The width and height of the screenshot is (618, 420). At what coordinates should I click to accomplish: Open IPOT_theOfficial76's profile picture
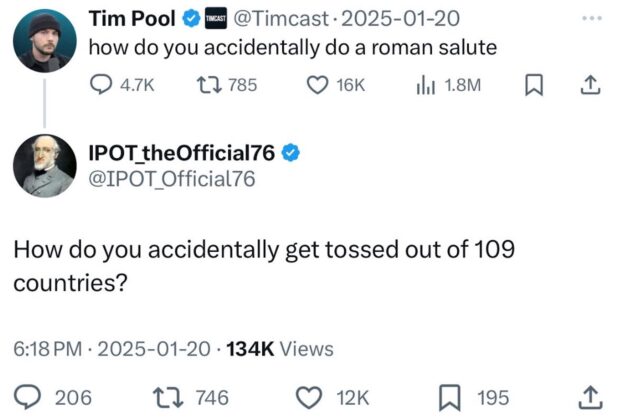[x=43, y=164]
